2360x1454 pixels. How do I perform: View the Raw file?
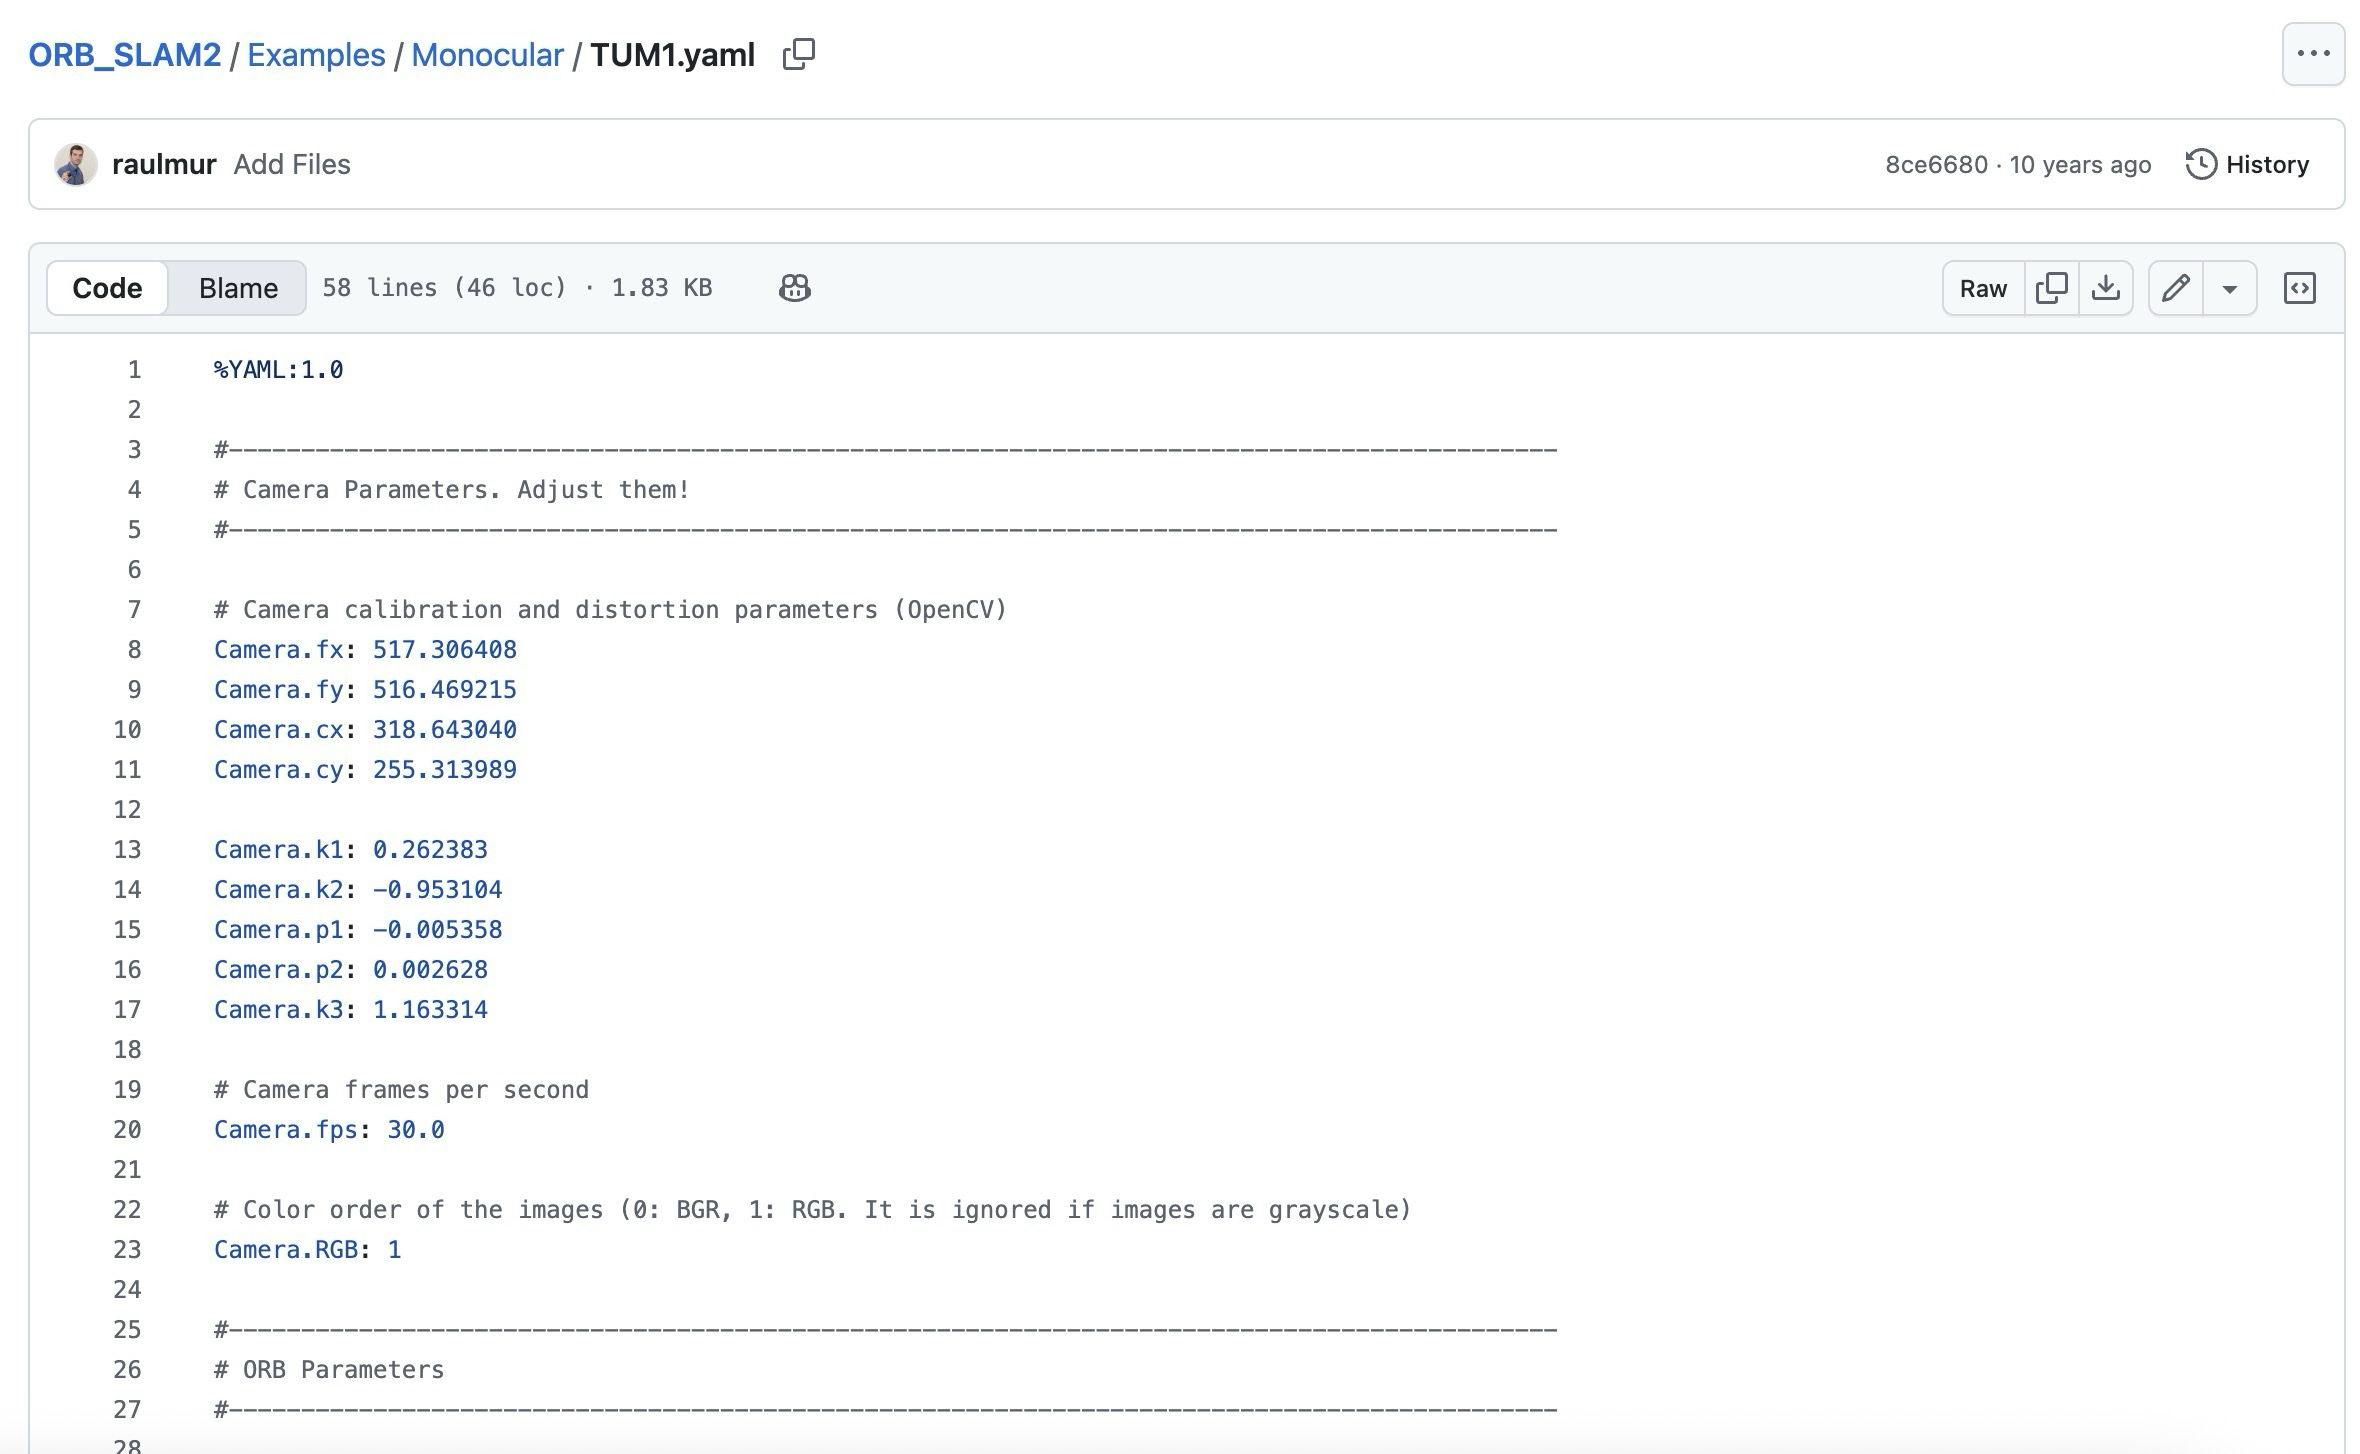[1983, 288]
